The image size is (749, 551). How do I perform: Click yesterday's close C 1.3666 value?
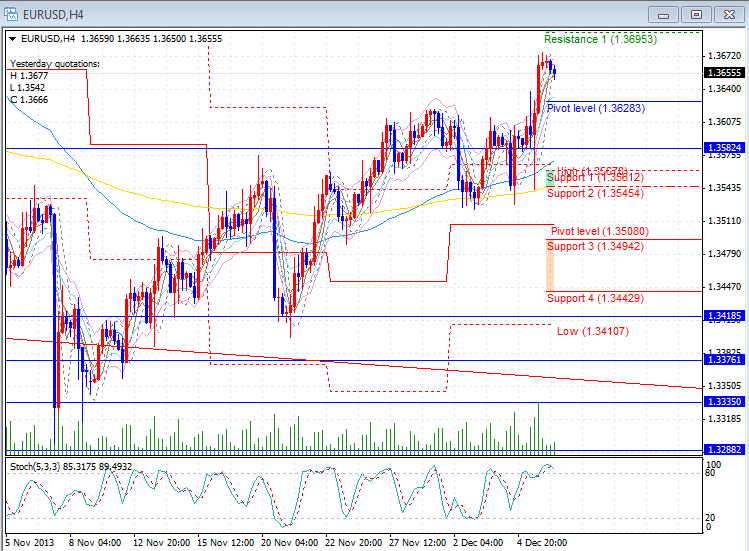tap(29, 100)
